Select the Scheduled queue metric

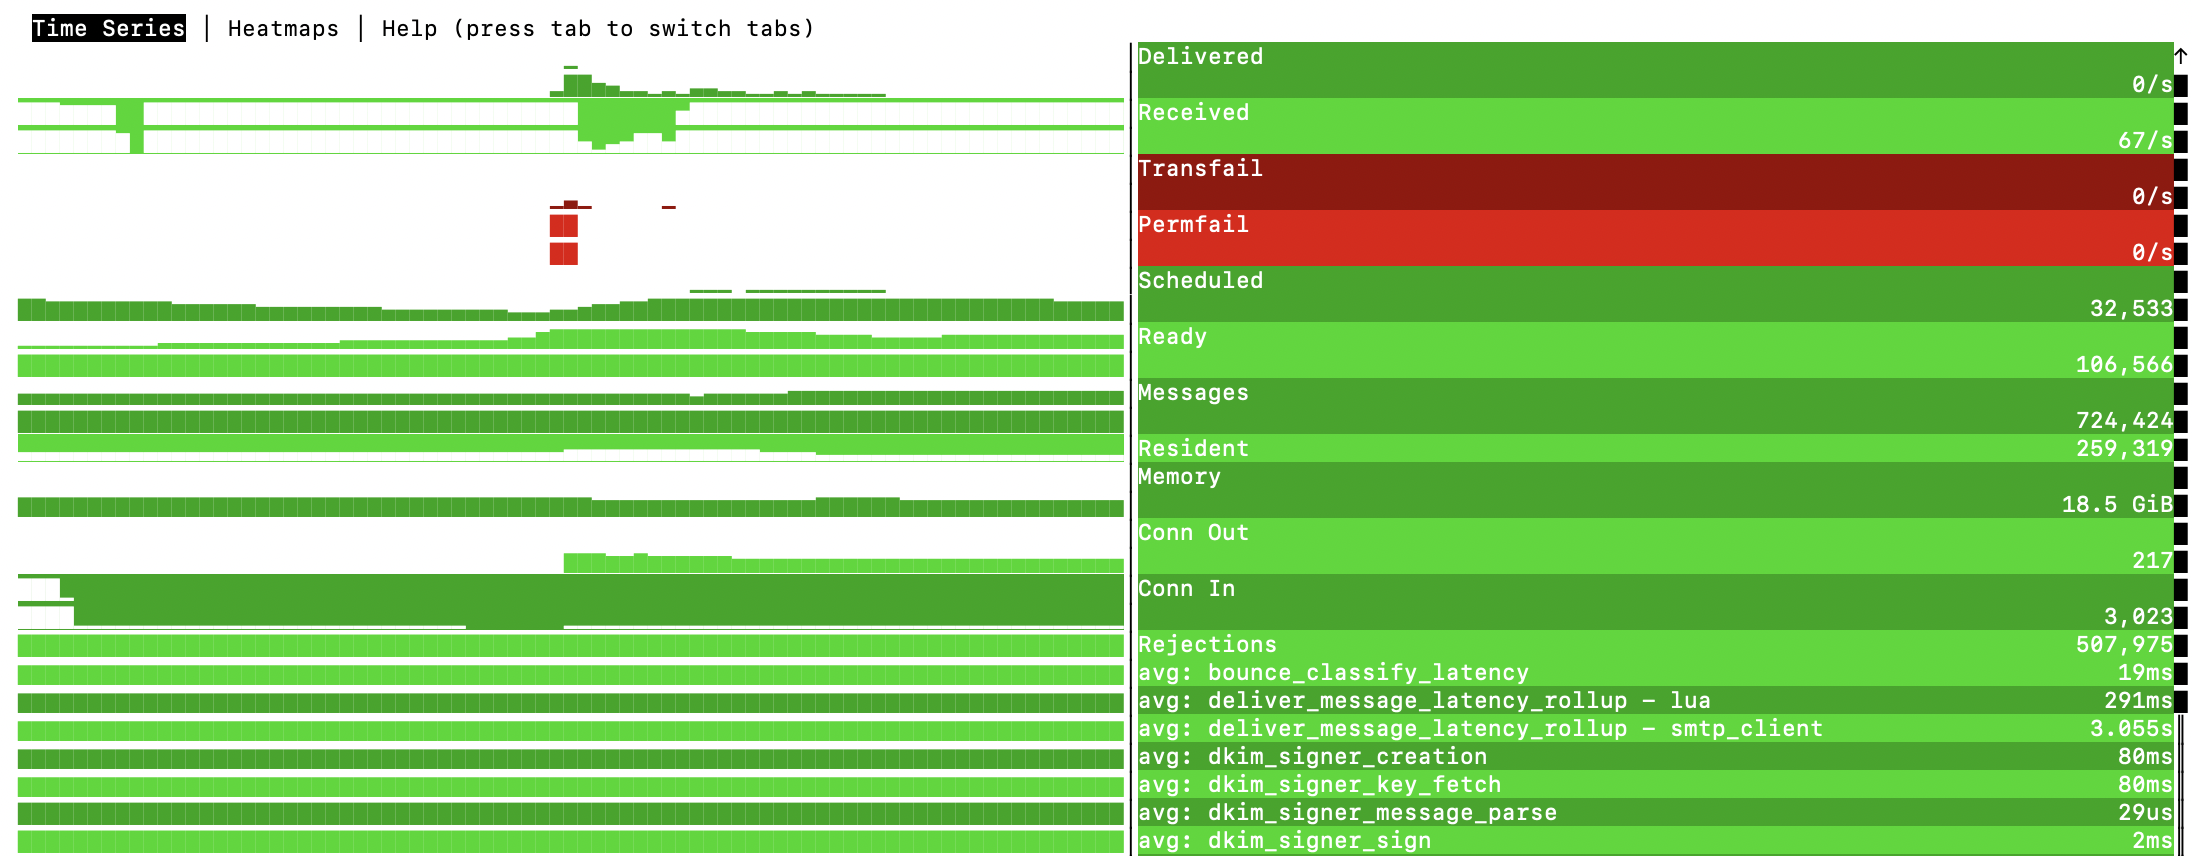coord(1650,294)
